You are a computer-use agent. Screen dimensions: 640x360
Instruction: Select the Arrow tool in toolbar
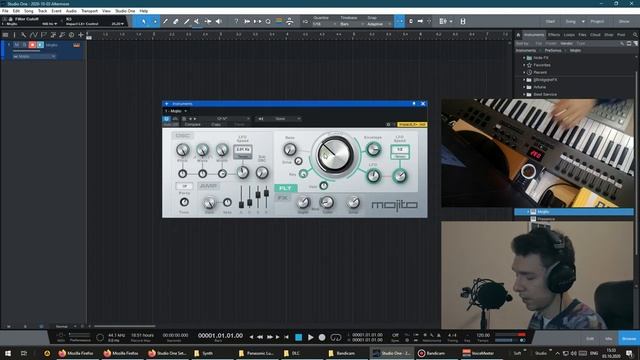coord(143,21)
